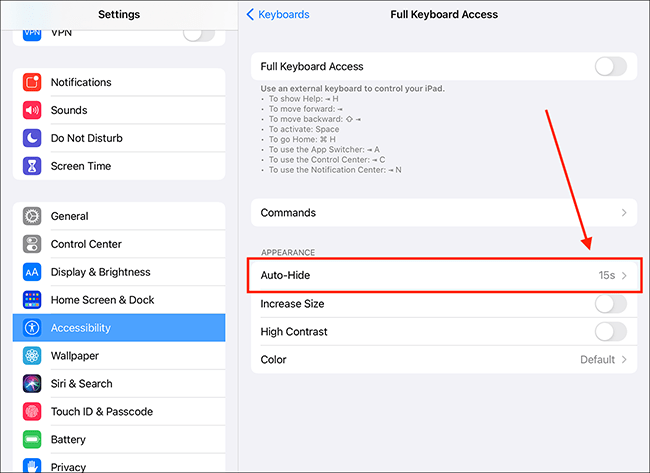
Task: Open Wallpaper settings in sidebar
Action: tap(119, 356)
